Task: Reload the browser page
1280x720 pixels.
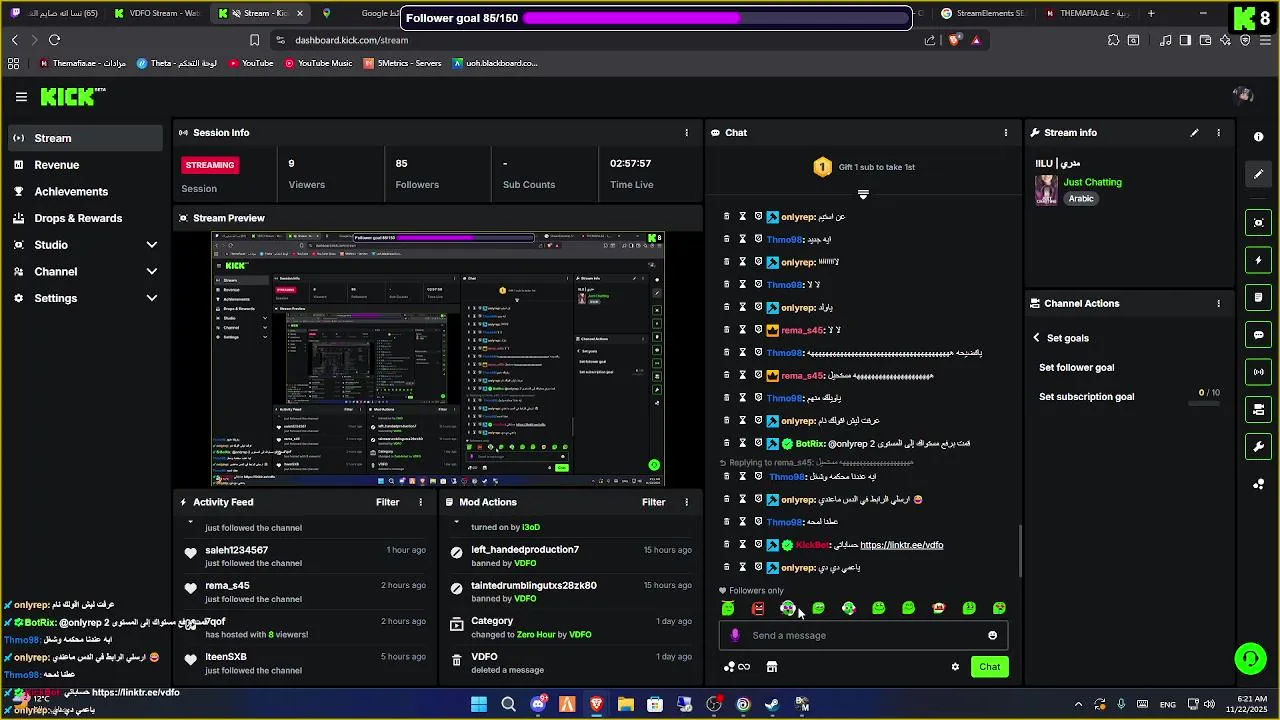Action: pos(54,40)
